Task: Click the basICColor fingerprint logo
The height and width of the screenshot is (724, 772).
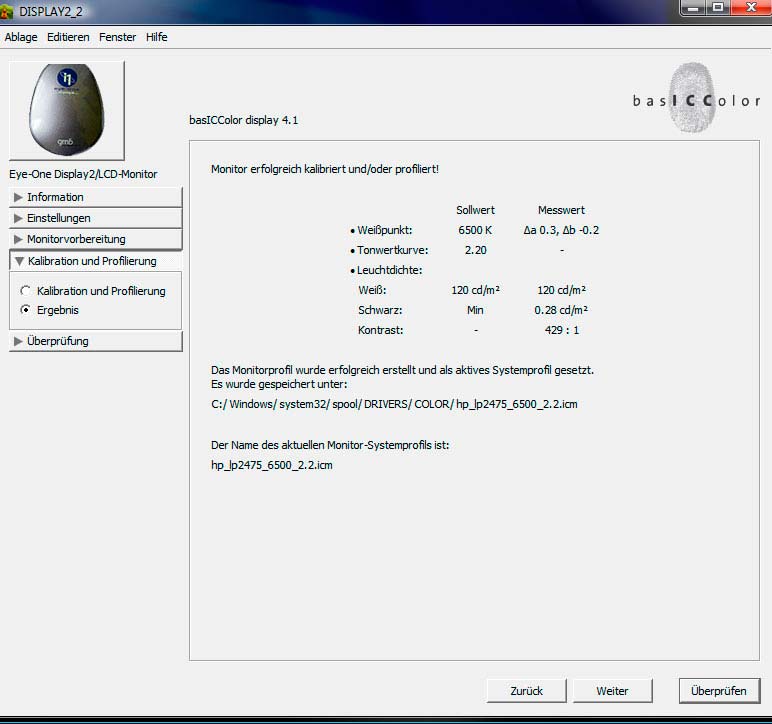Action: coord(693,96)
